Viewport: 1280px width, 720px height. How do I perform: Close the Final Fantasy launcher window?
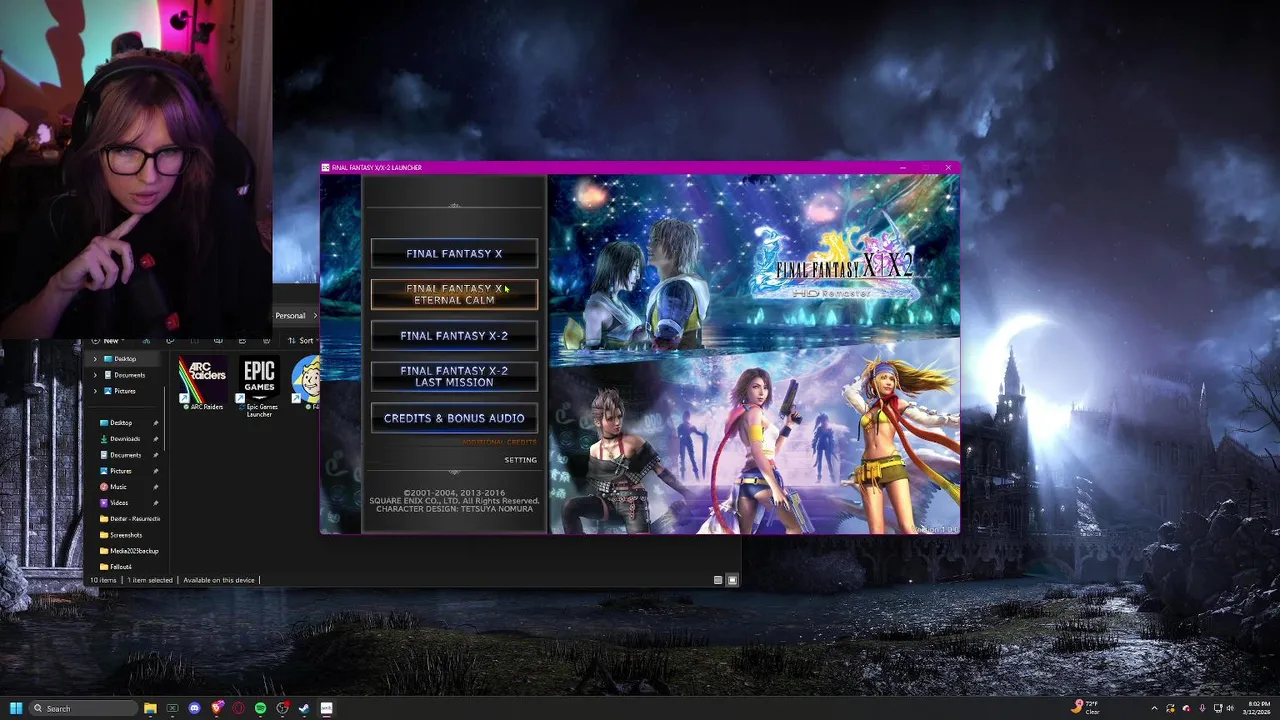pos(947,167)
